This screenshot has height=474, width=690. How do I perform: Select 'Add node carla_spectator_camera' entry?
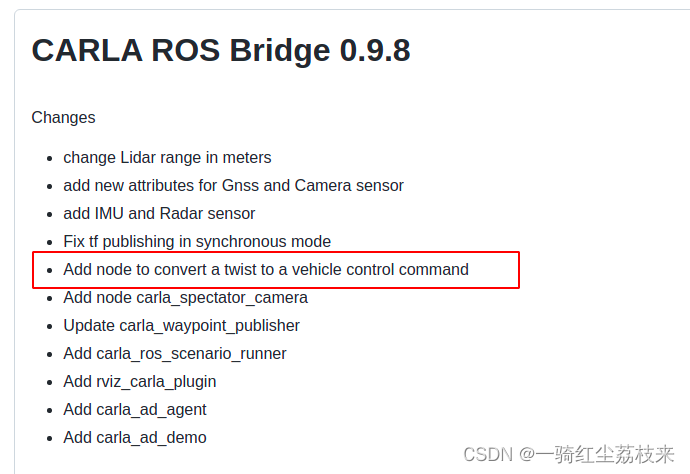(185, 297)
